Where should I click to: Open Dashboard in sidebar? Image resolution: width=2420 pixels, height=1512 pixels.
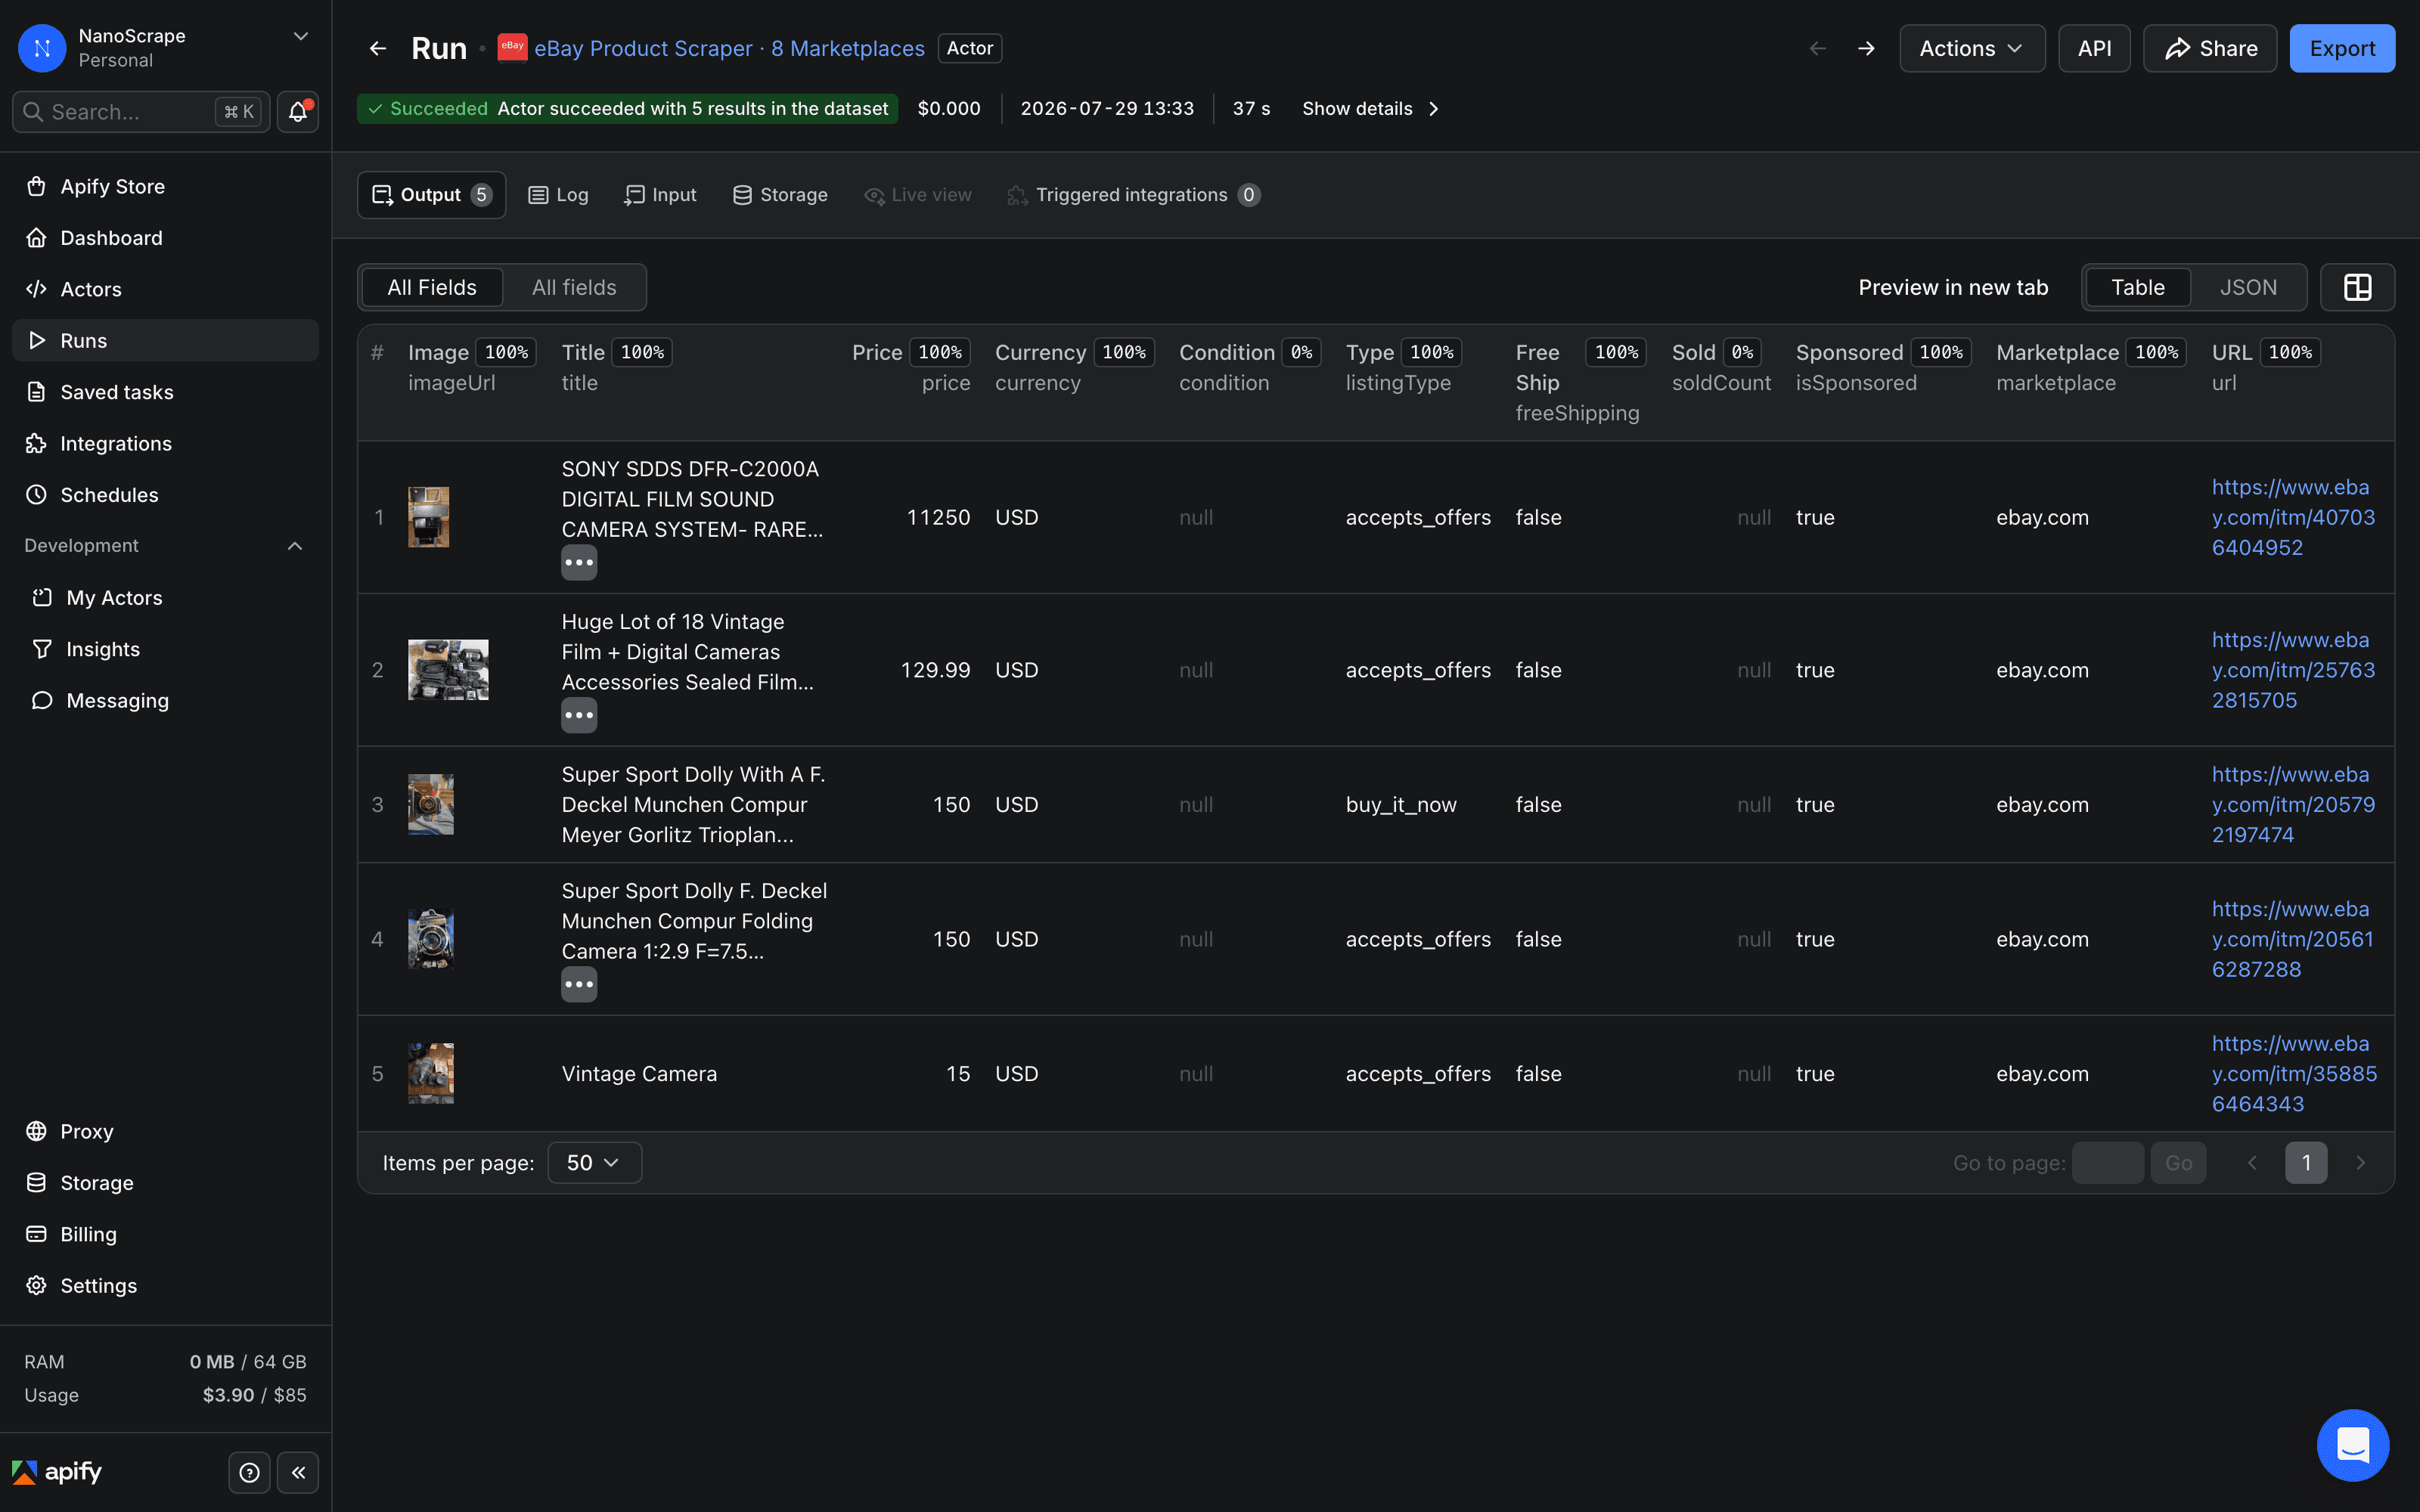pyautogui.click(x=165, y=238)
